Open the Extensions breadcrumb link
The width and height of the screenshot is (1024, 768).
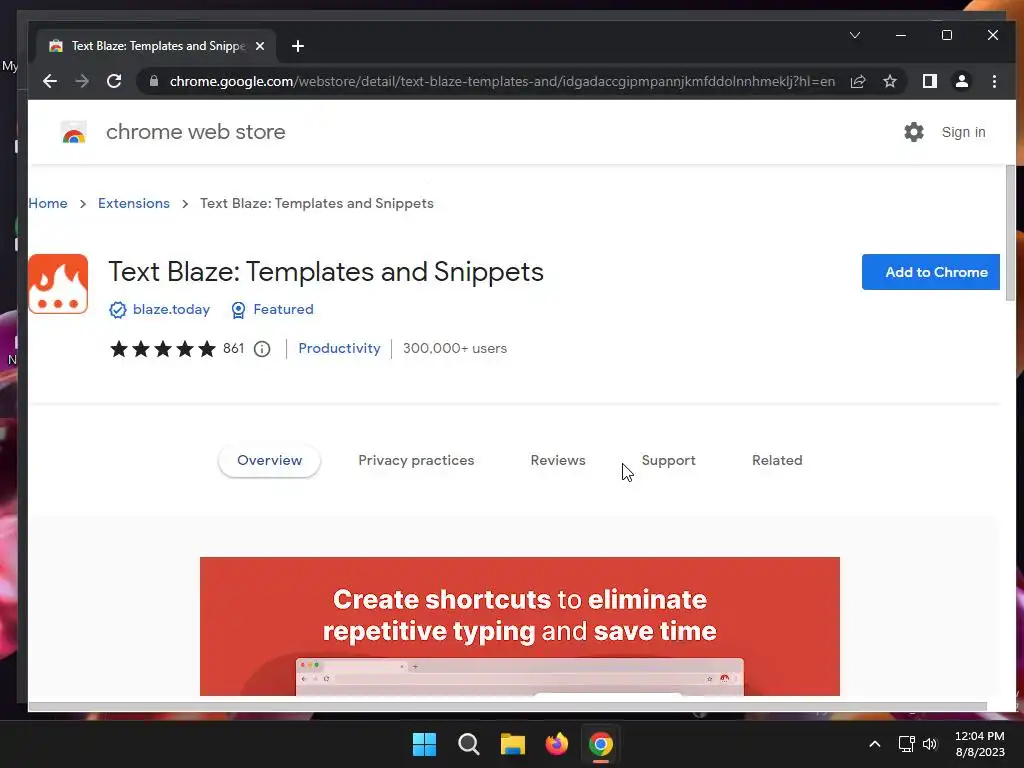[134, 203]
